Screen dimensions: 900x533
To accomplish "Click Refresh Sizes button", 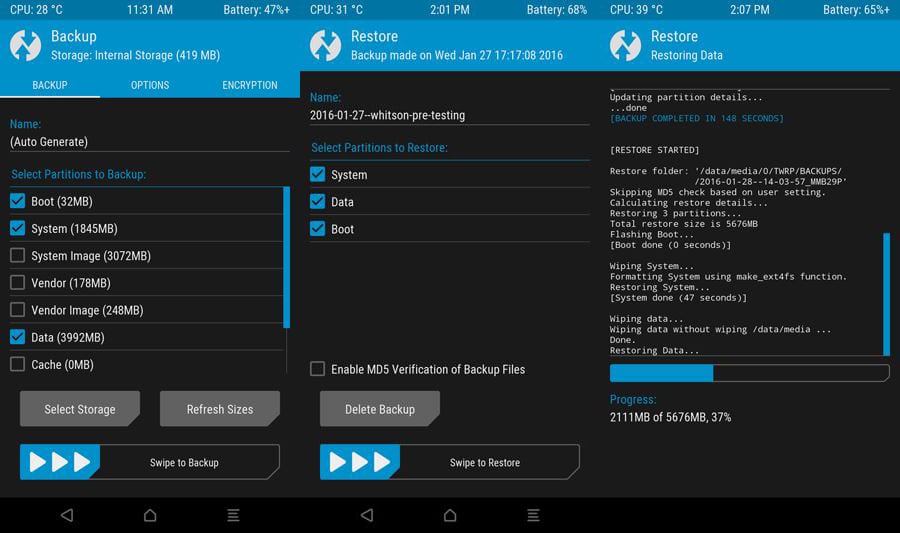I will click(220, 409).
